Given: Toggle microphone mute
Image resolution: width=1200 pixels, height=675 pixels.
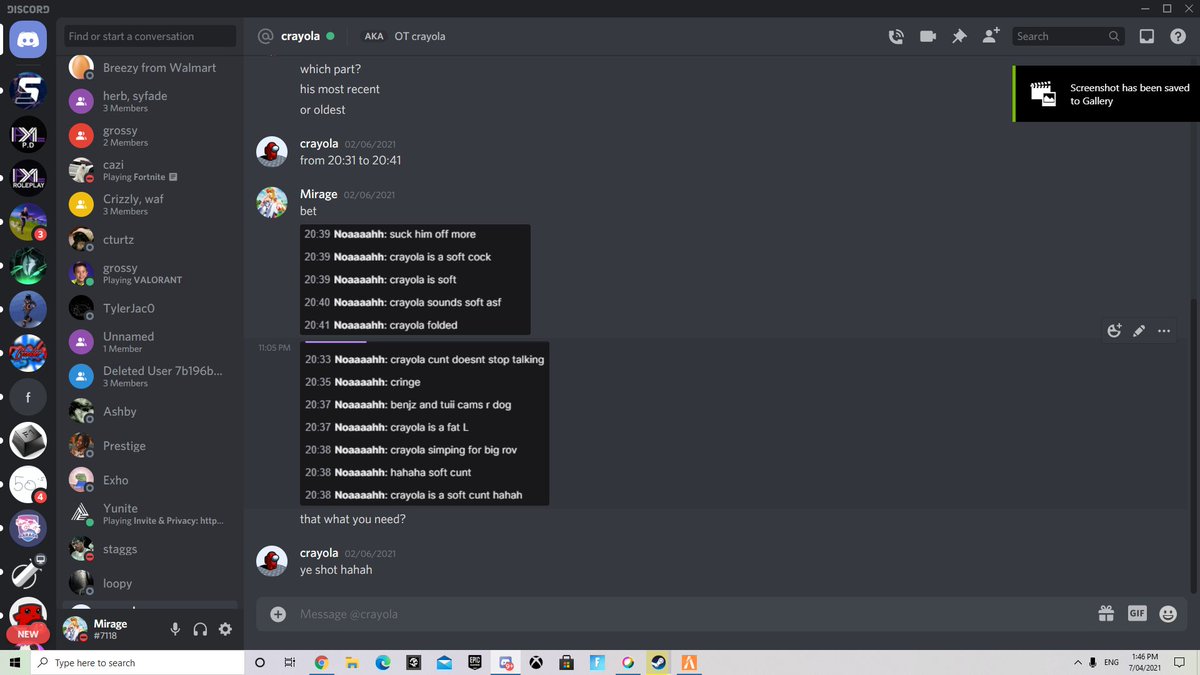Looking at the screenshot, I should 175,629.
